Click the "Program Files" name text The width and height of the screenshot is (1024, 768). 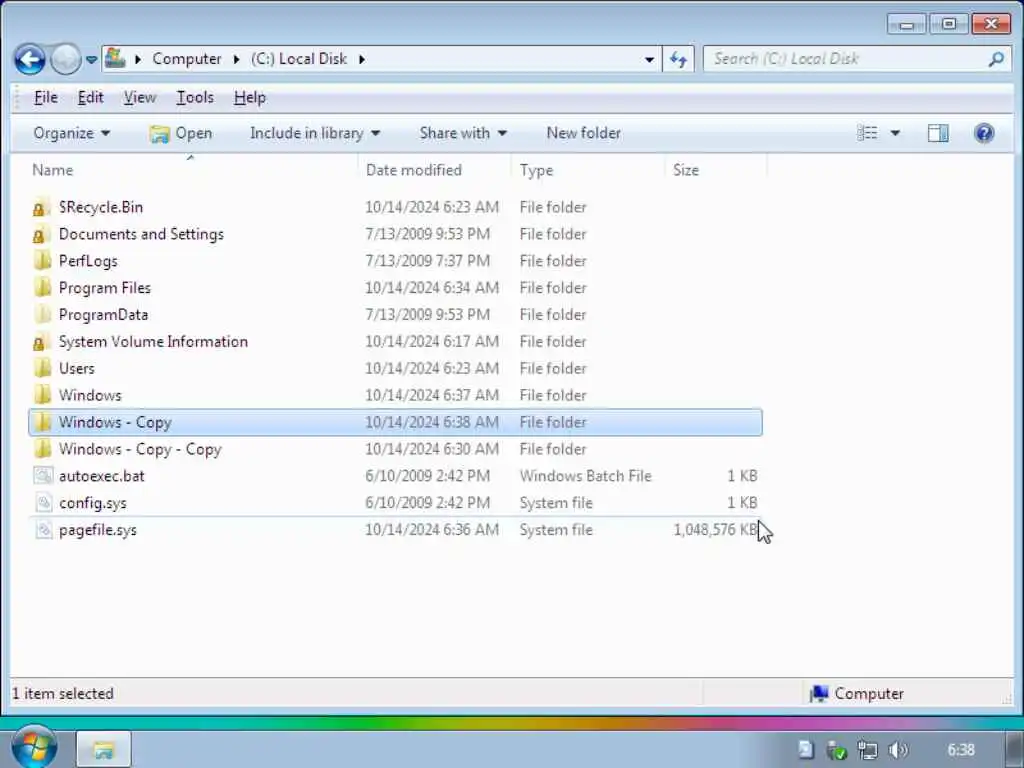point(104,288)
